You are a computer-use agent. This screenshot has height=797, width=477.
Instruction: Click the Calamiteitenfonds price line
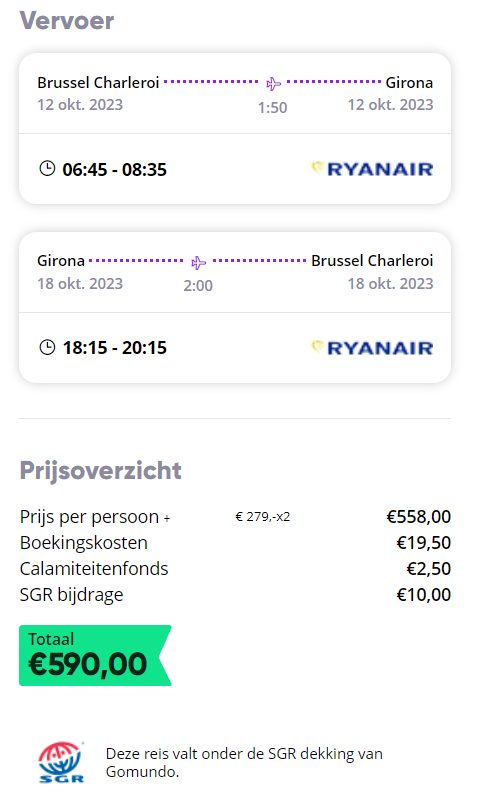[235, 569]
